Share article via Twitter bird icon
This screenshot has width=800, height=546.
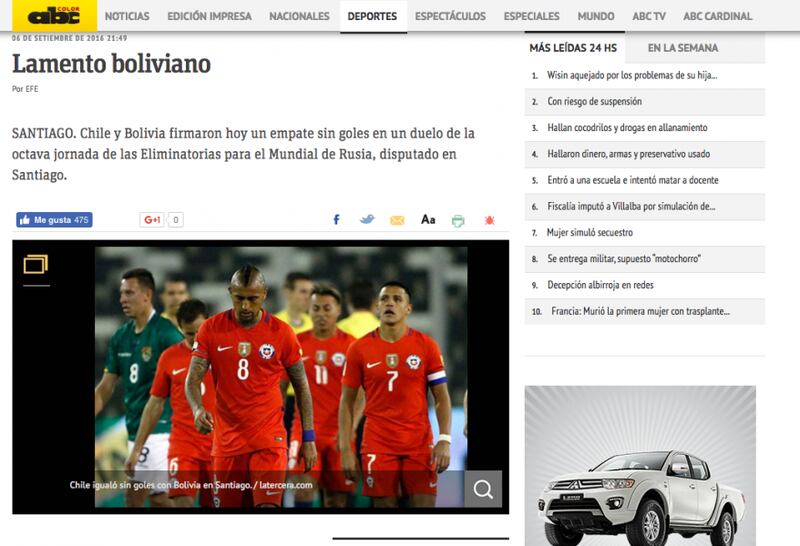pos(367,219)
